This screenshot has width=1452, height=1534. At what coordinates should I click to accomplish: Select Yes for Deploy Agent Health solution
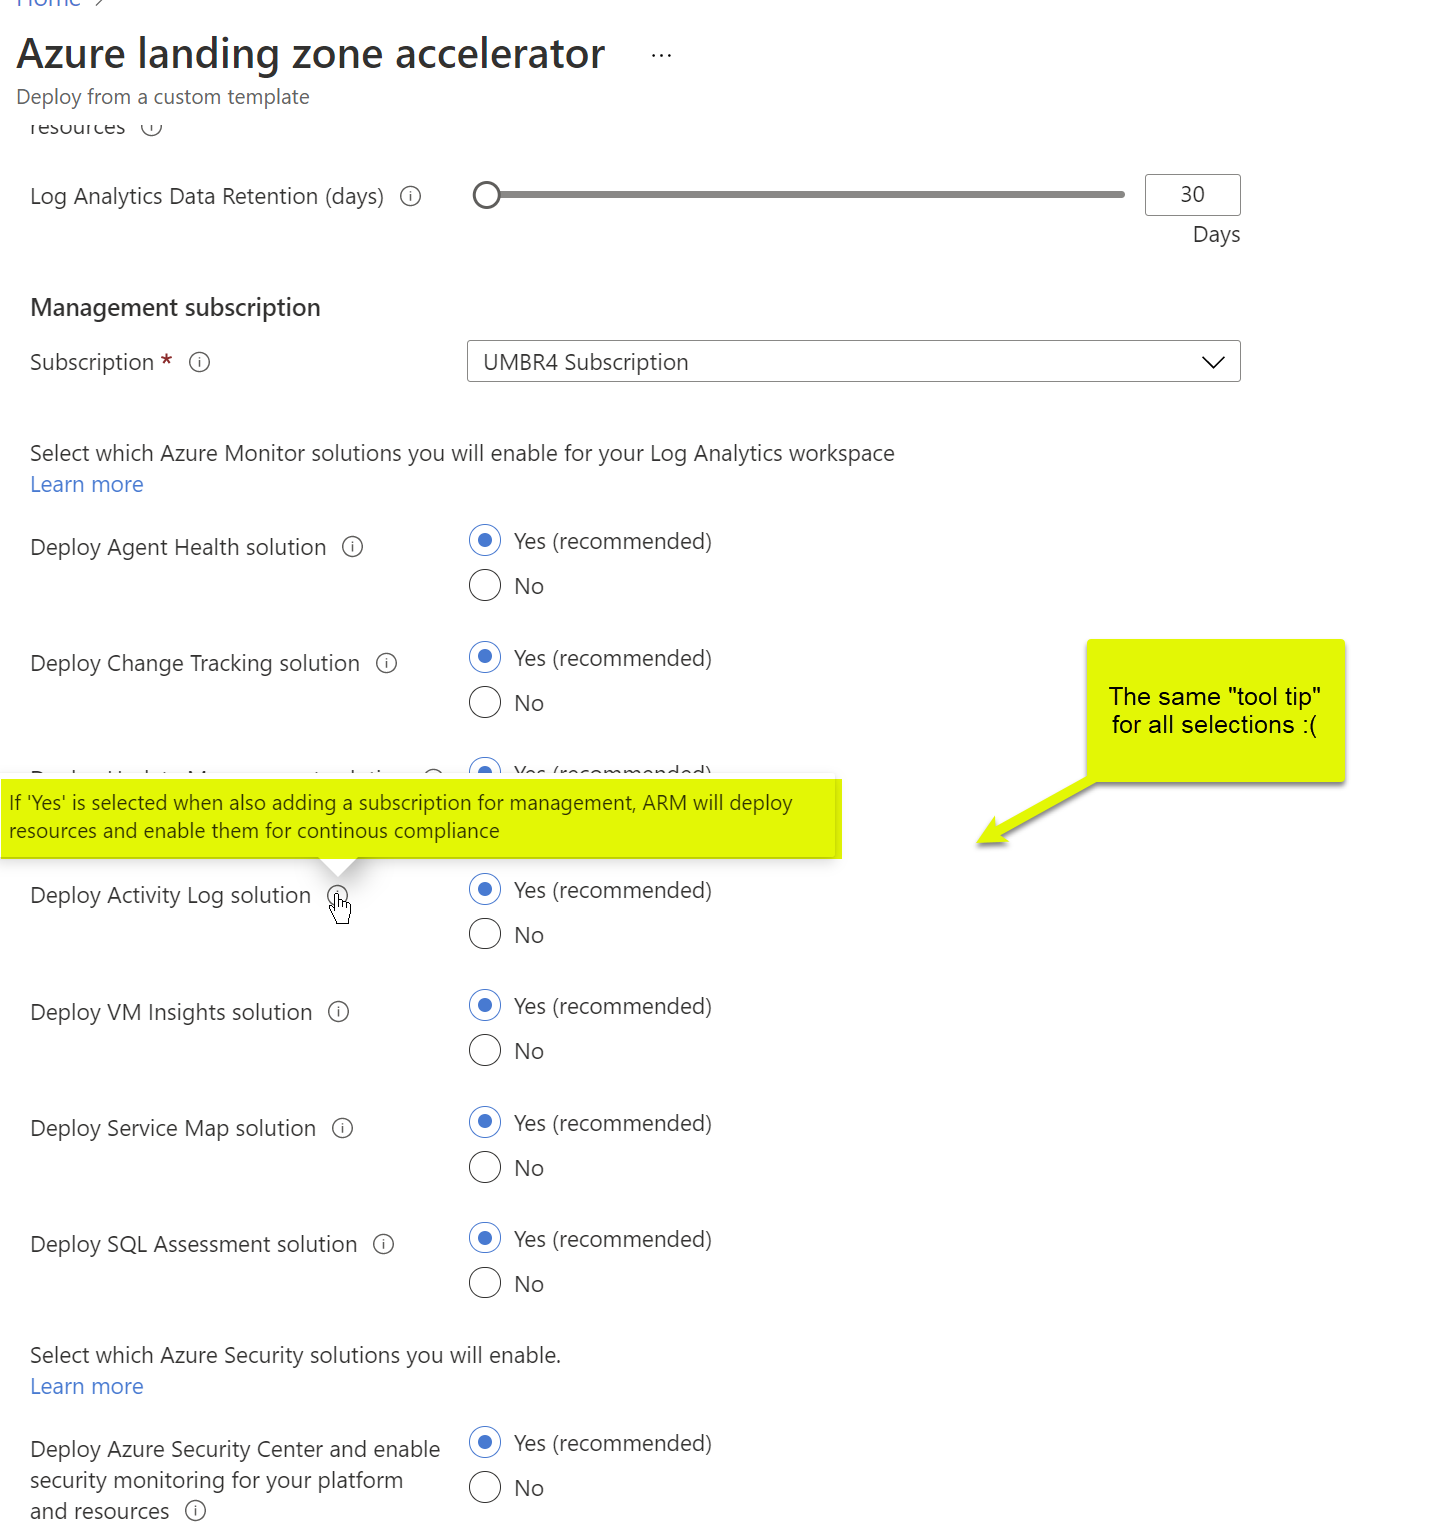pyautogui.click(x=485, y=541)
